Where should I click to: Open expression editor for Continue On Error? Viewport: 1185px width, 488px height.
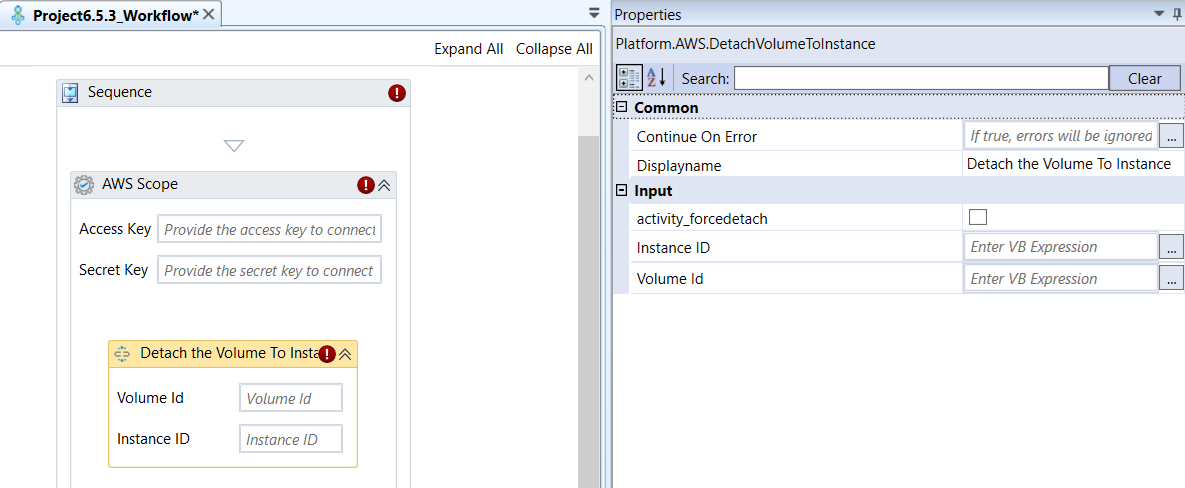[1170, 136]
